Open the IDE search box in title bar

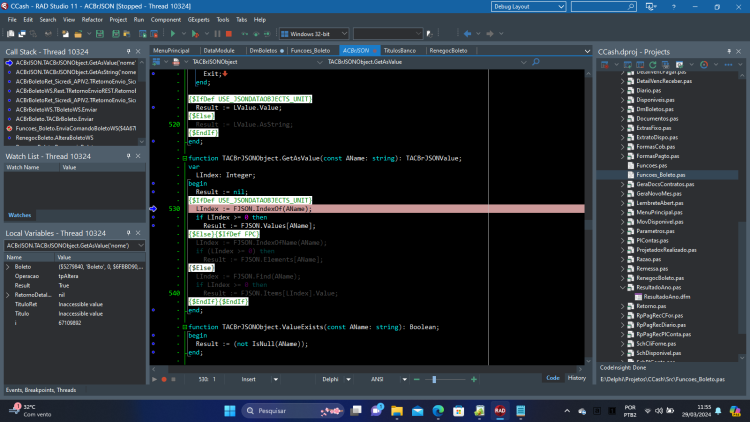click(603, 7)
